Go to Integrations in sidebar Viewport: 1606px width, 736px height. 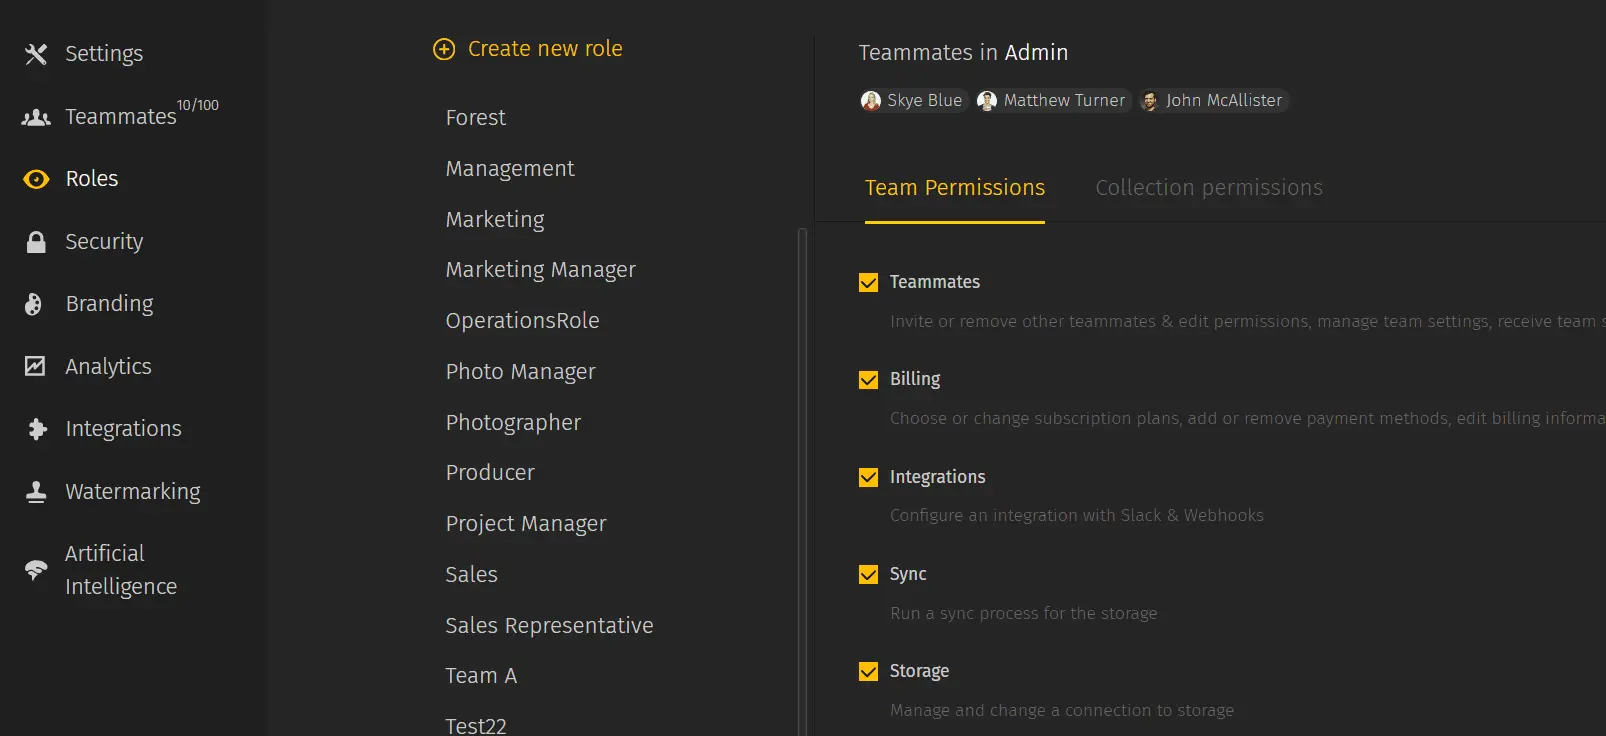tap(123, 429)
